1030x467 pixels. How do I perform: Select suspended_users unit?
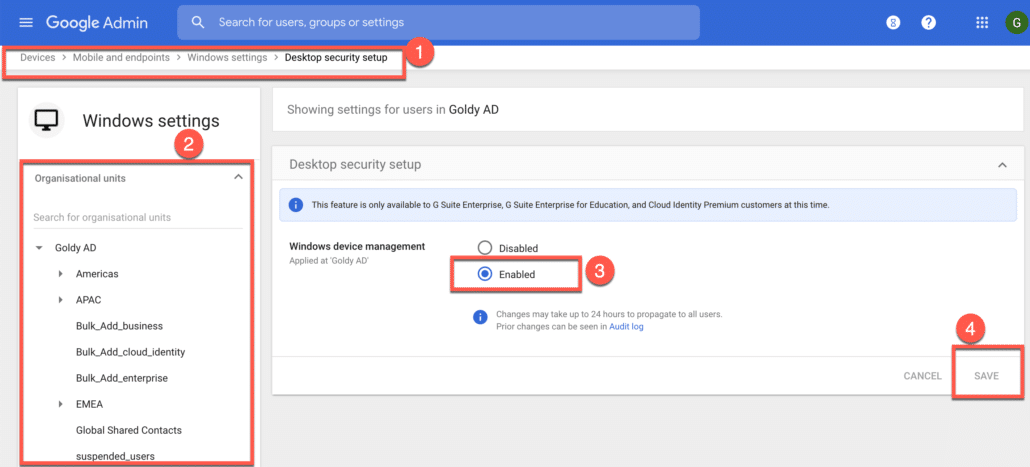click(x=116, y=455)
